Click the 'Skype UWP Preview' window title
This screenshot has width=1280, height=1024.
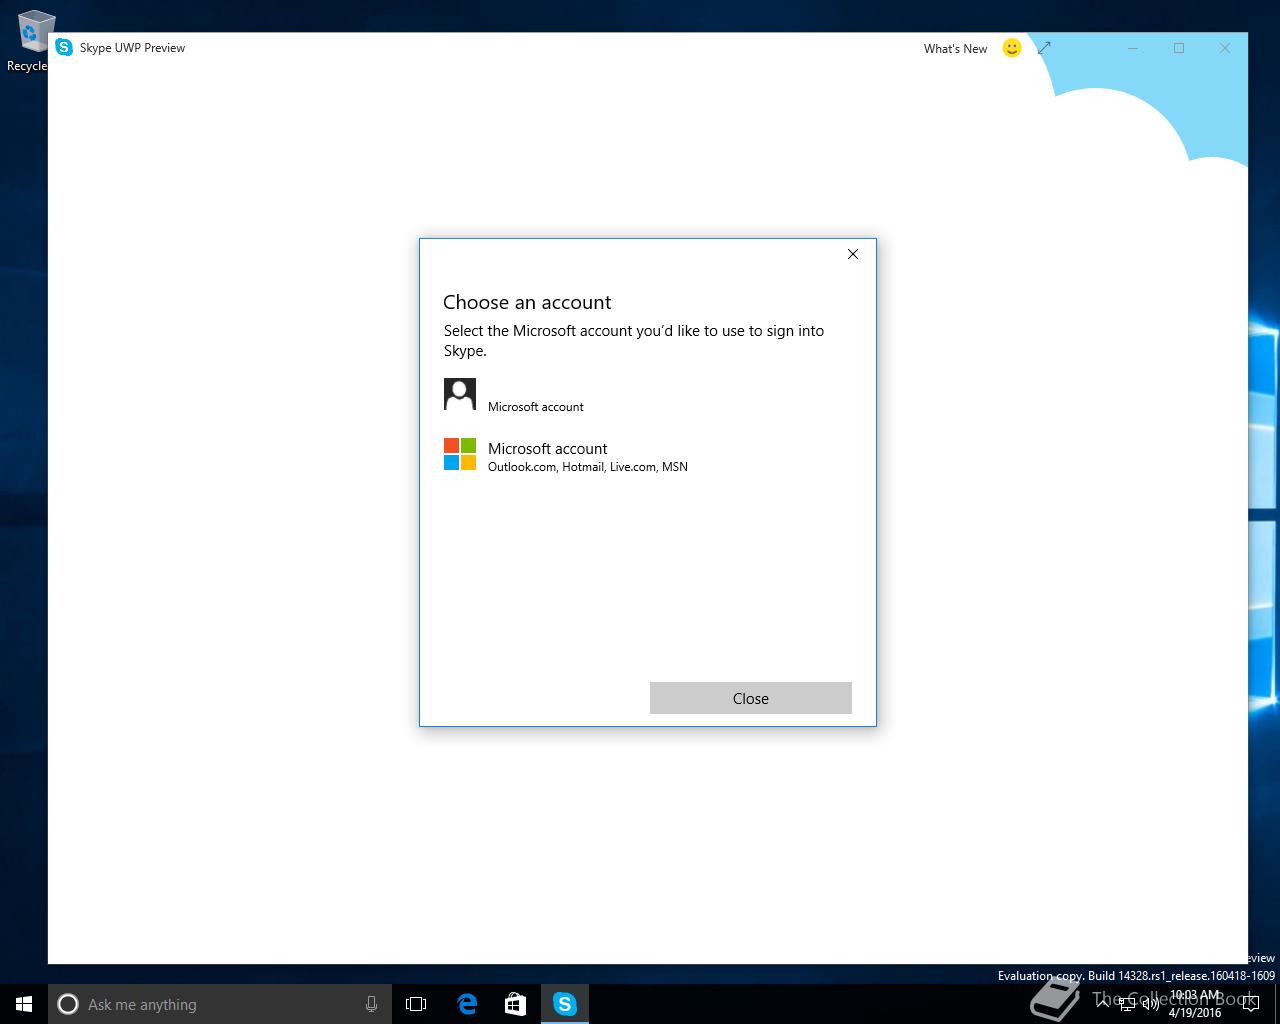132,48
